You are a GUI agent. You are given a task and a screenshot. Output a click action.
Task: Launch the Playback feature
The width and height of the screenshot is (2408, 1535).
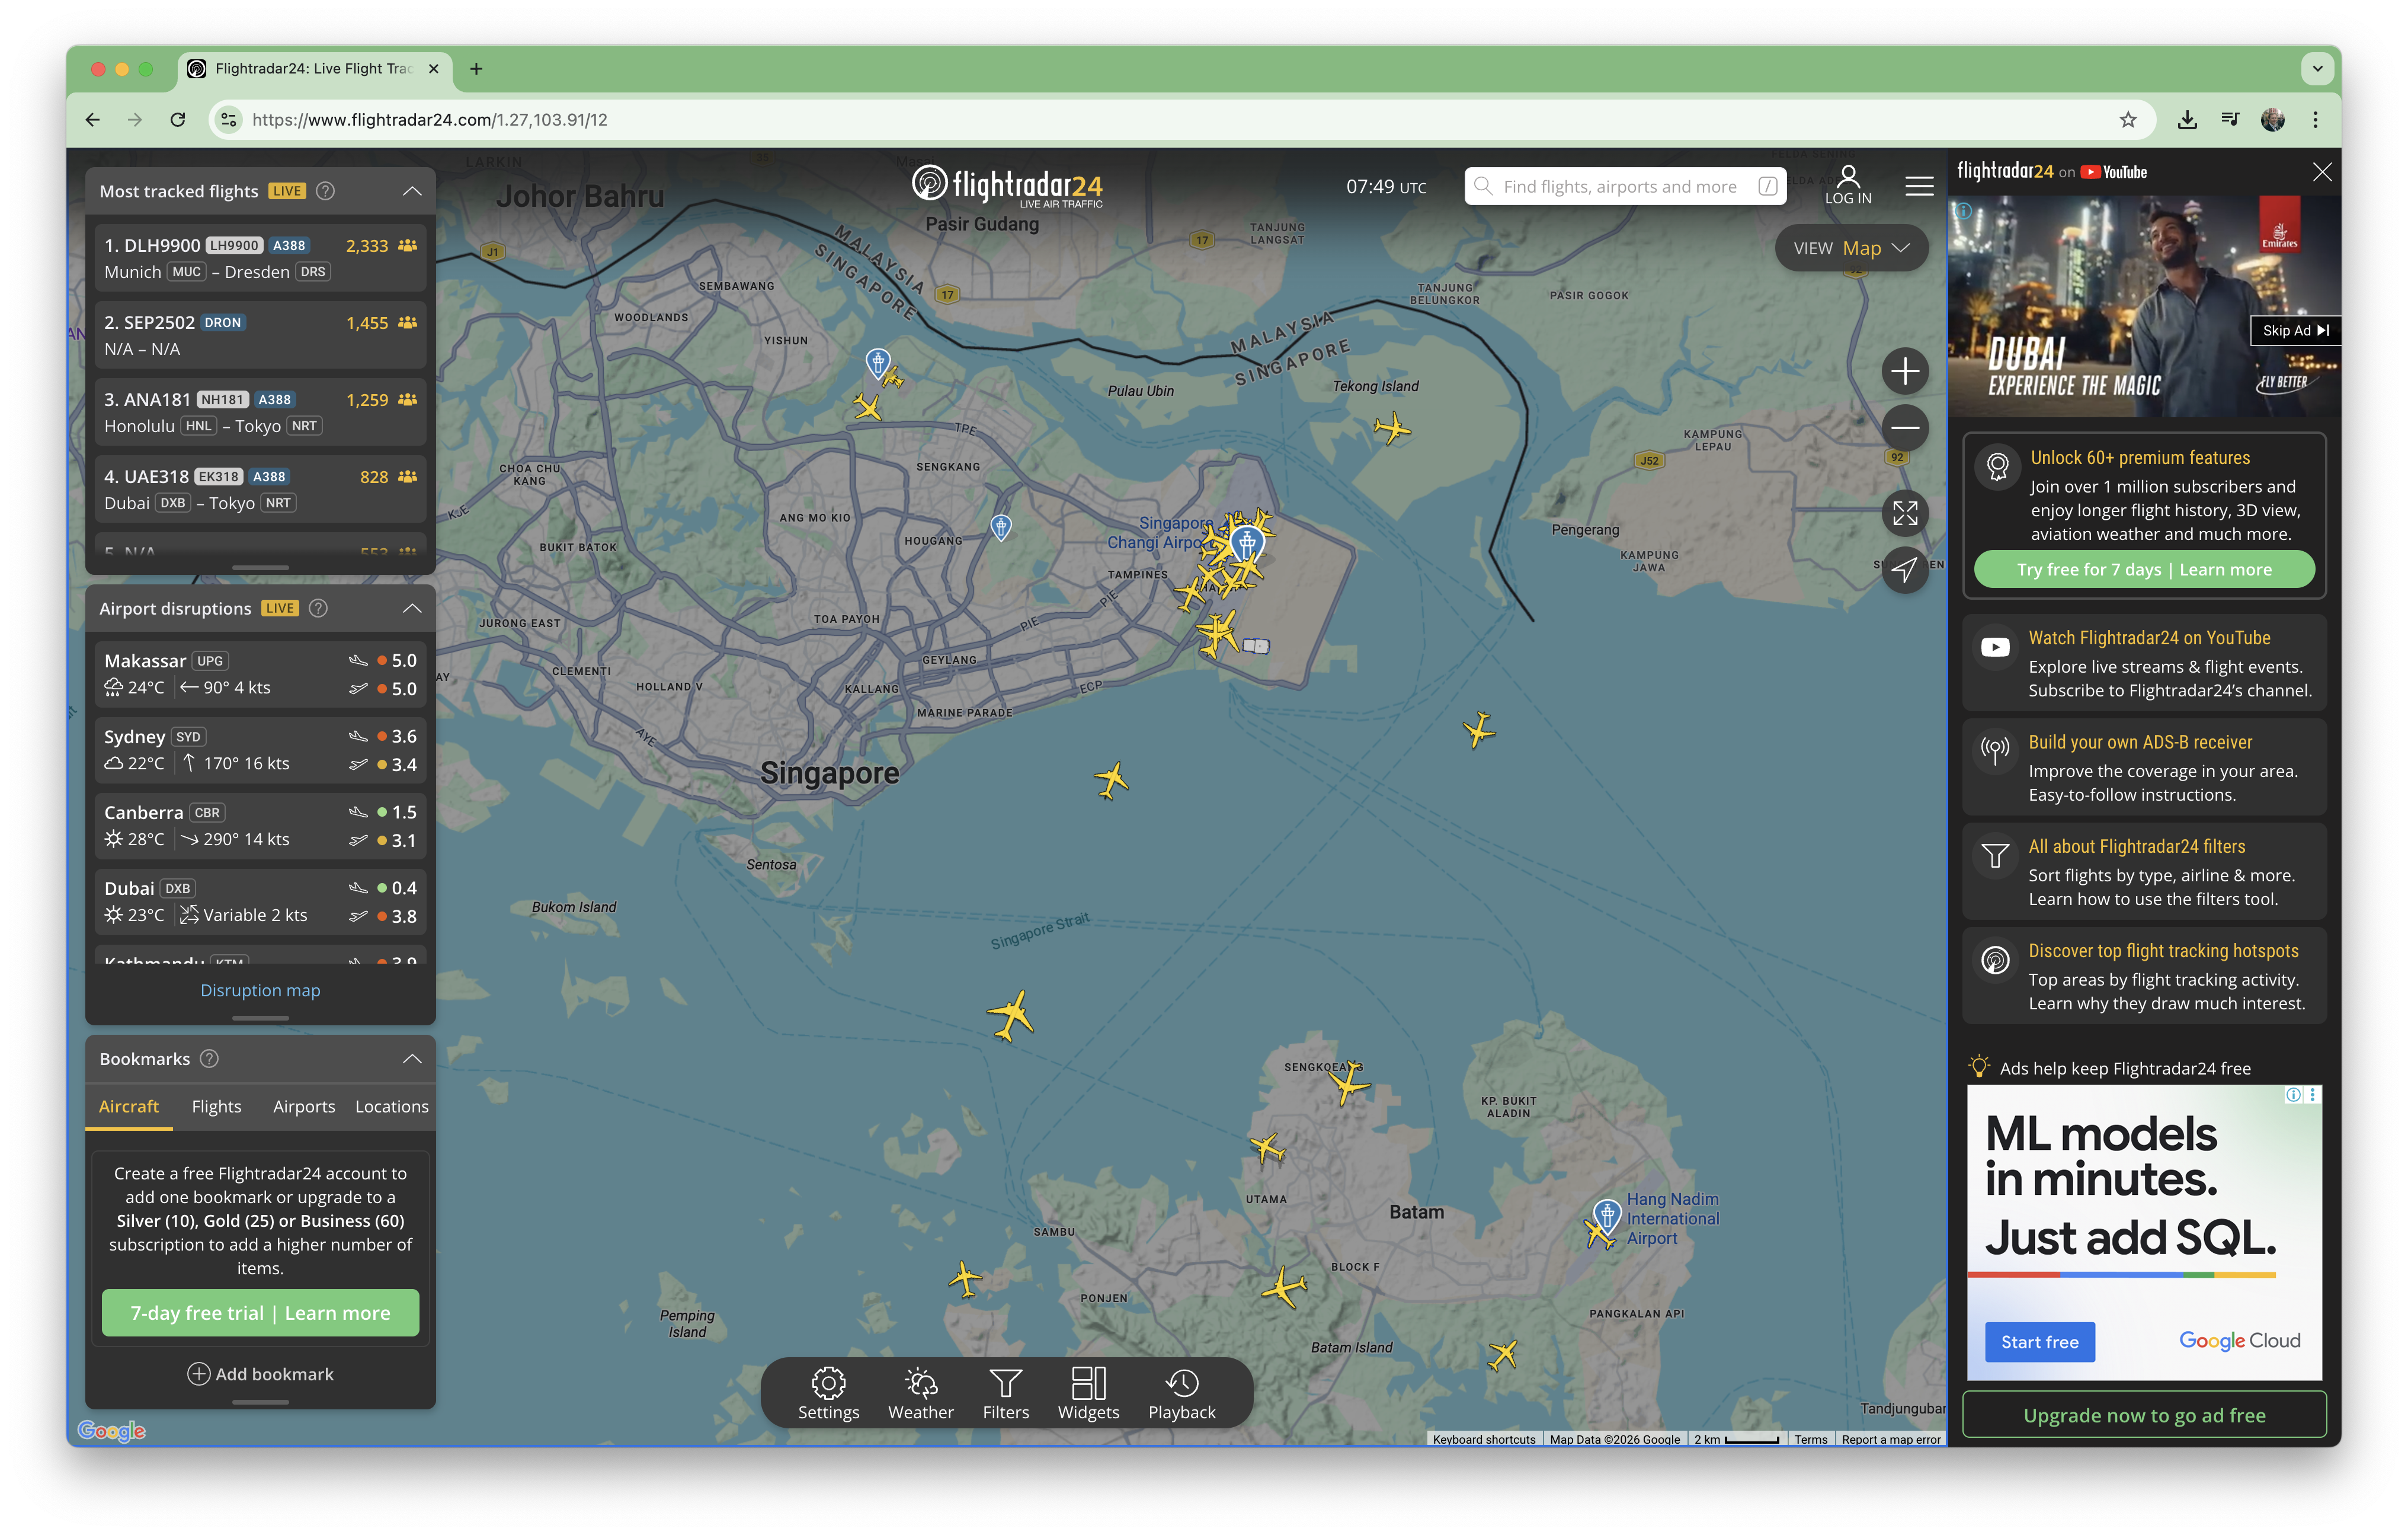click(x=1182, y=1392)
